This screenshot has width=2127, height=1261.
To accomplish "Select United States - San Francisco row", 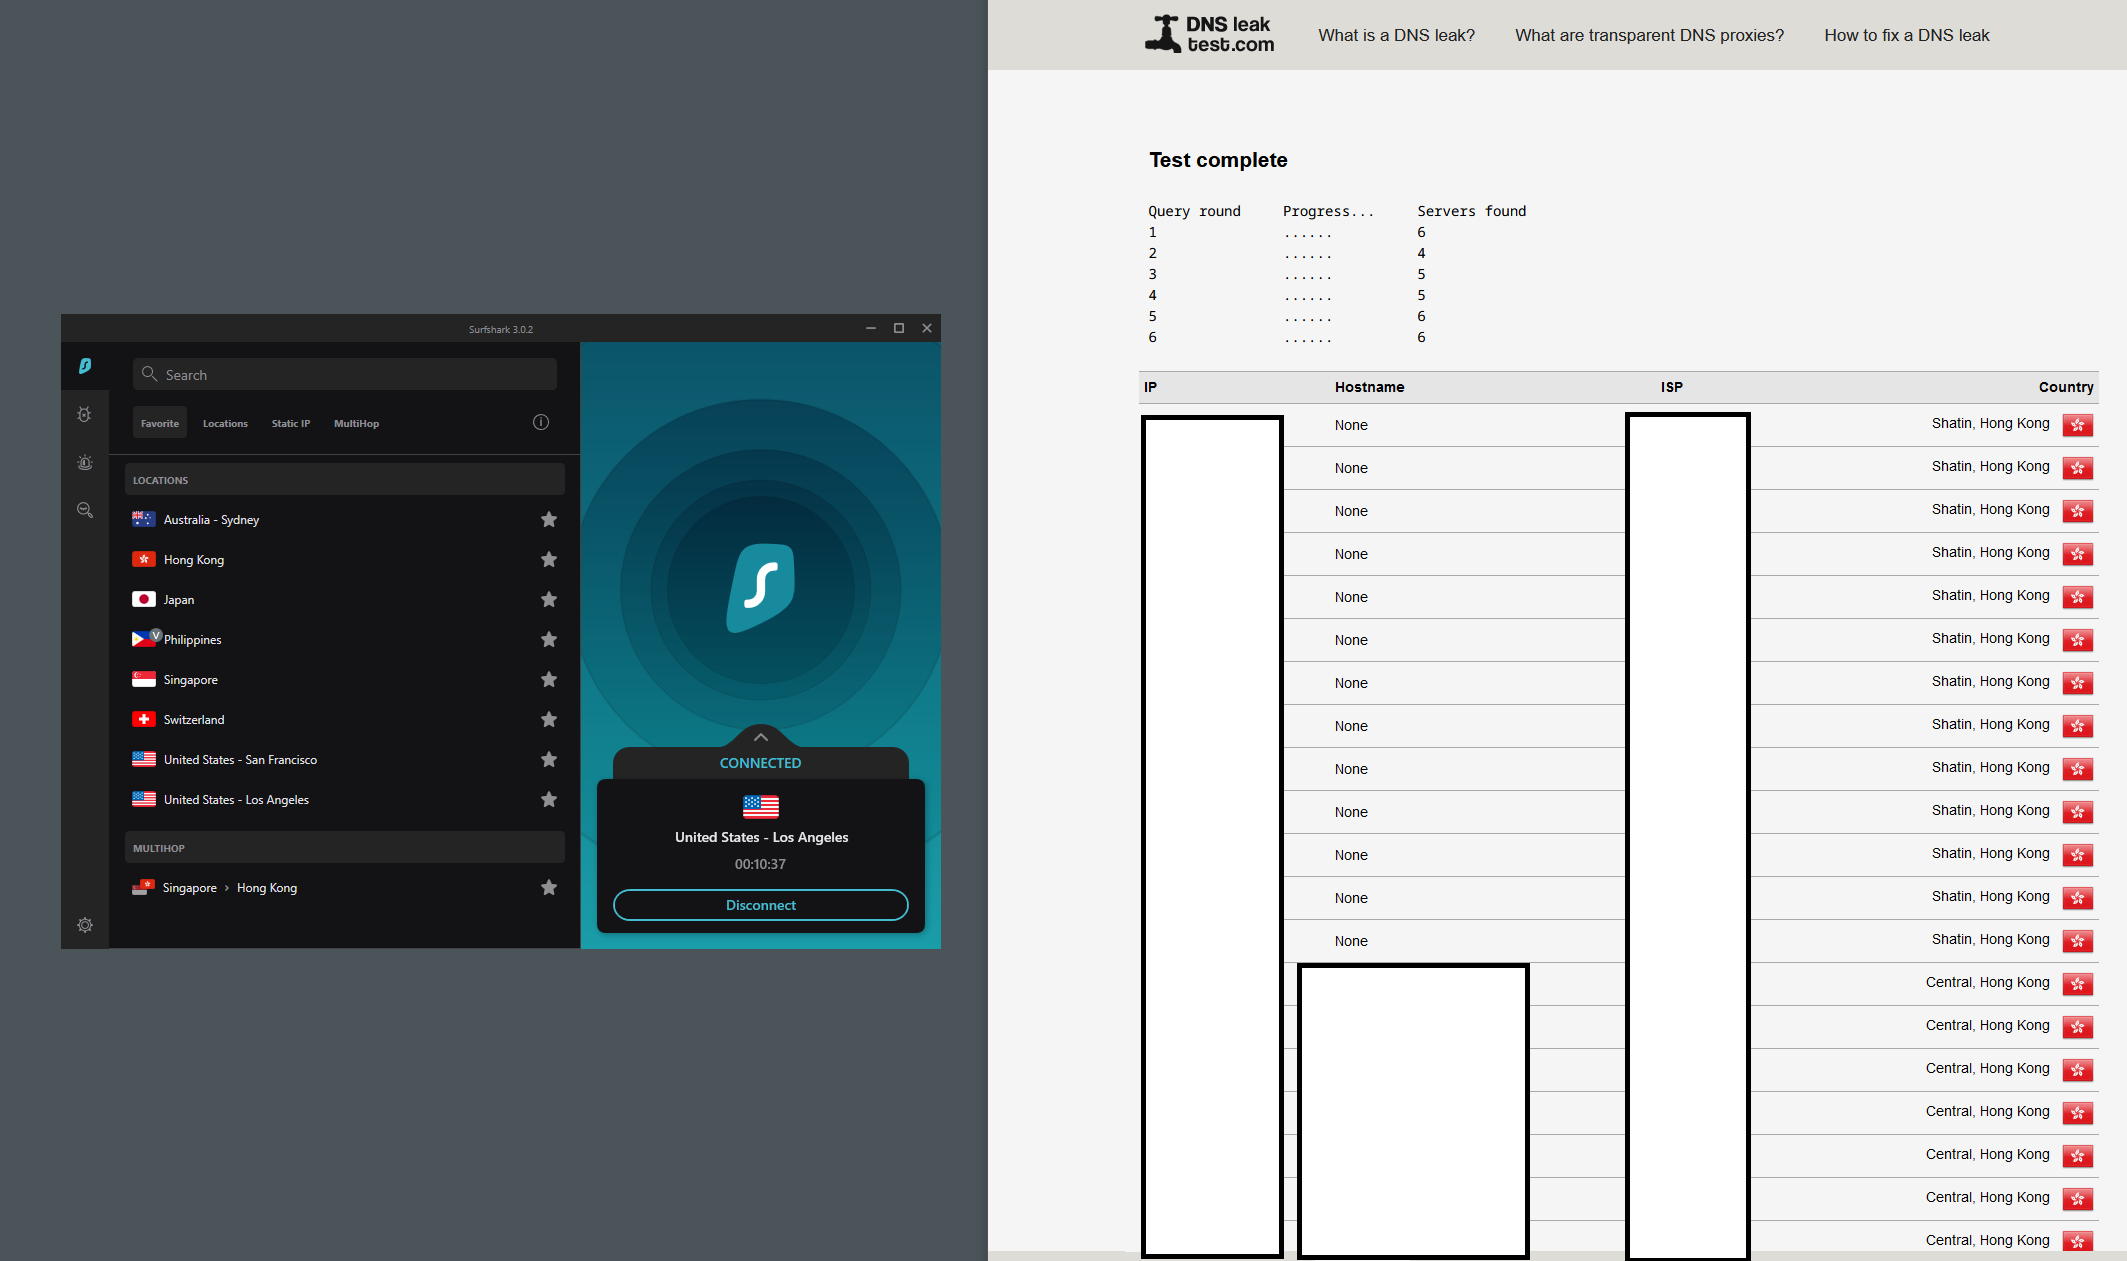I will pos(345,759).
